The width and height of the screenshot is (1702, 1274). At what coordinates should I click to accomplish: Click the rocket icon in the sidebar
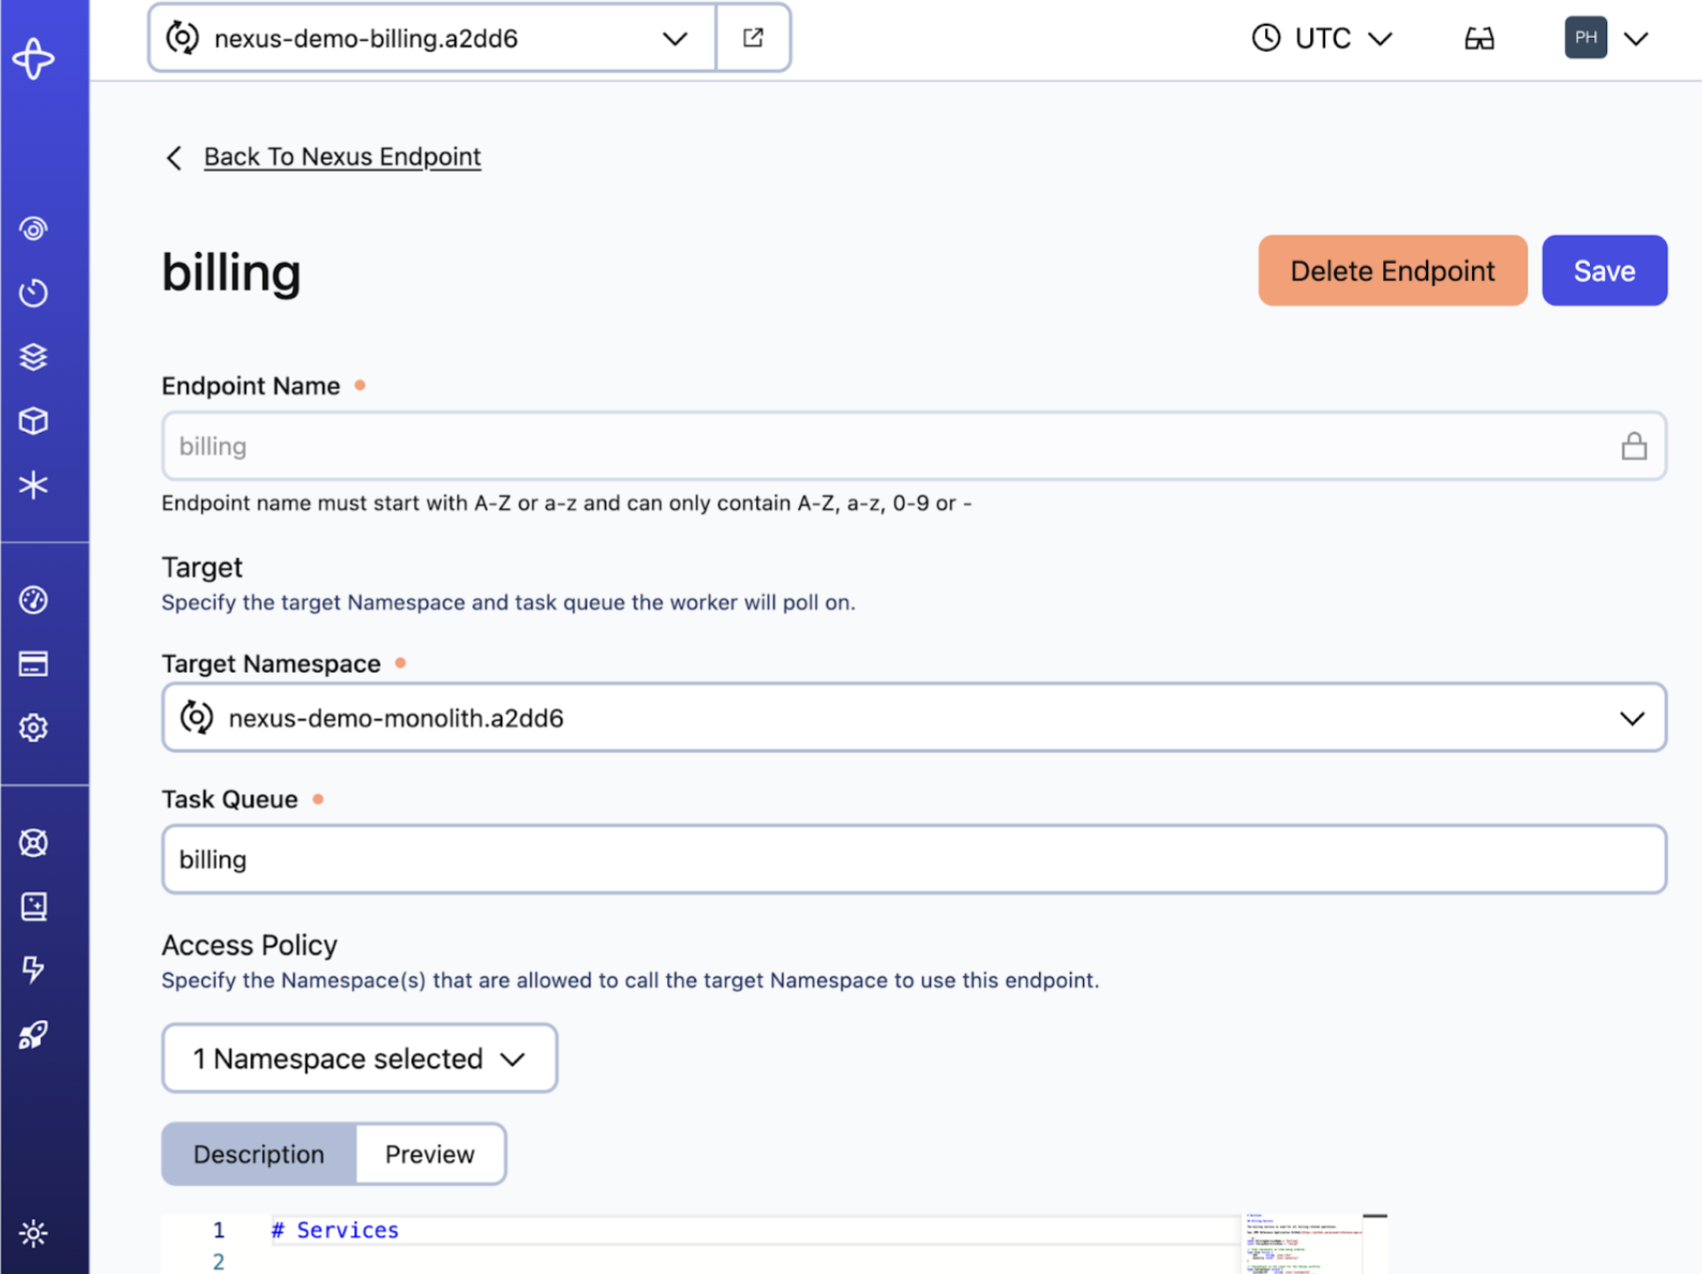pos(34,1035)
